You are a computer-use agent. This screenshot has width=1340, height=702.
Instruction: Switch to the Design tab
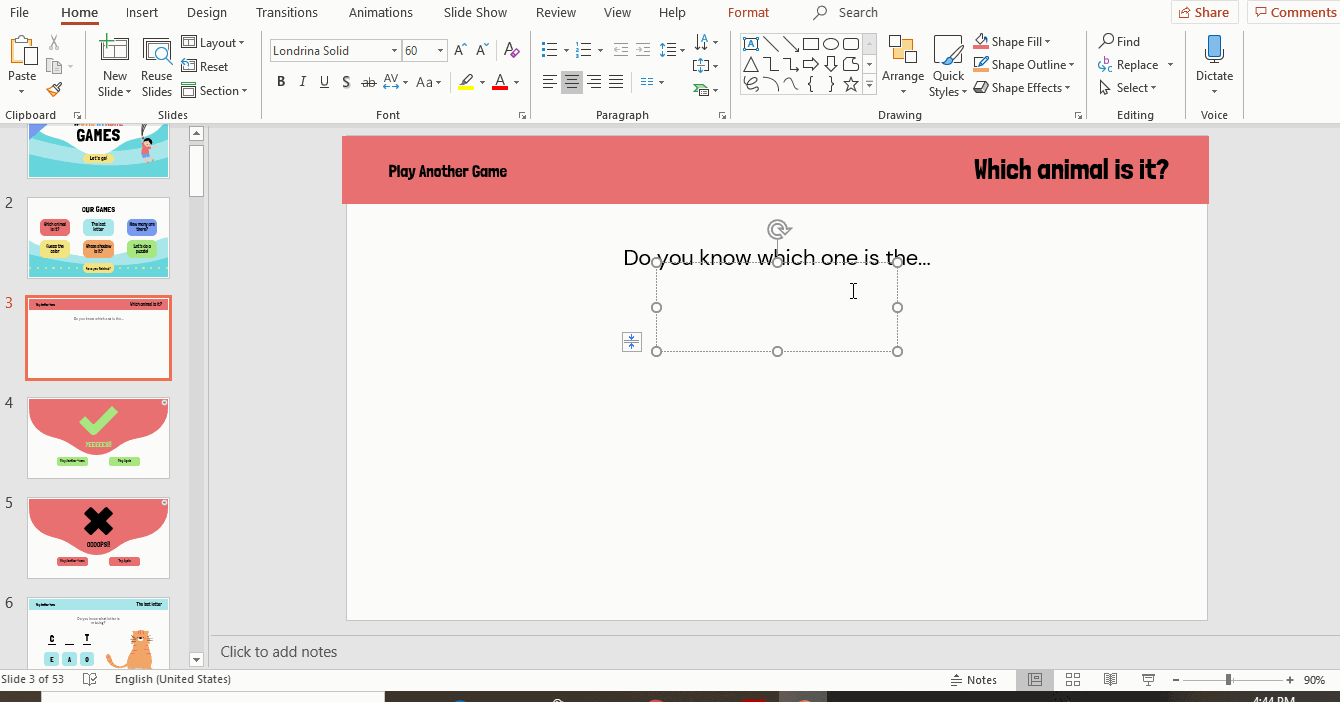click(x=207, y=13)
